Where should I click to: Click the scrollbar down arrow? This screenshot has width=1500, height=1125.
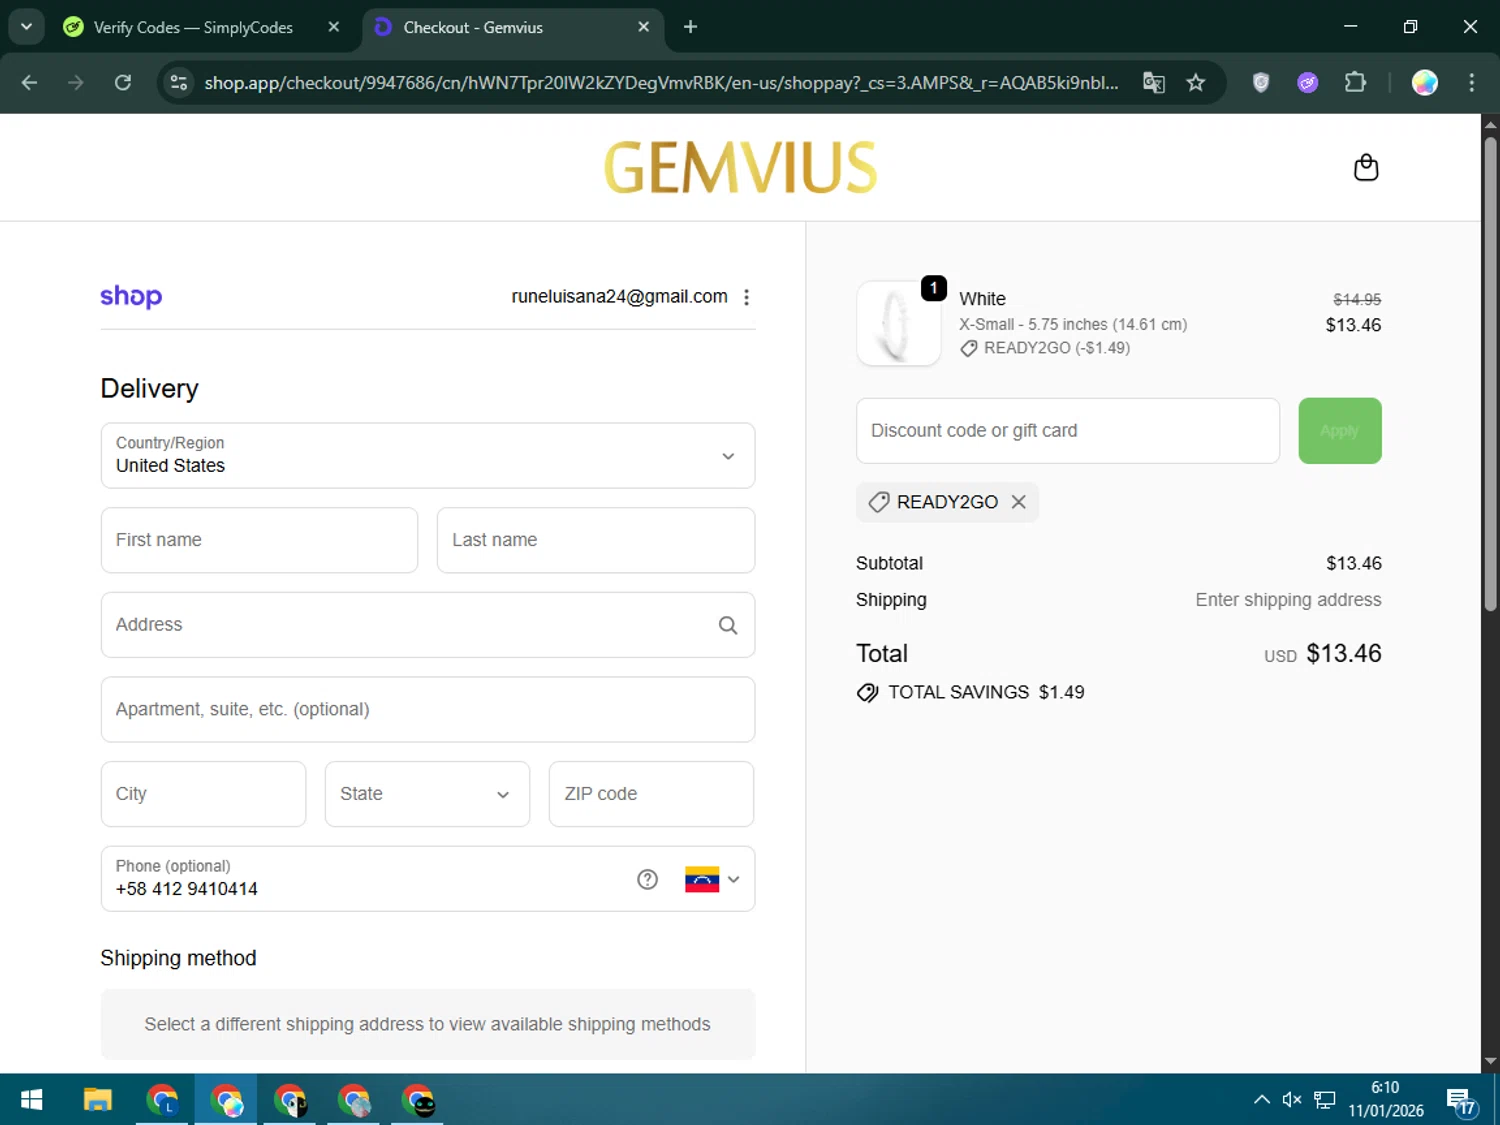[x=1490, y=1061]
